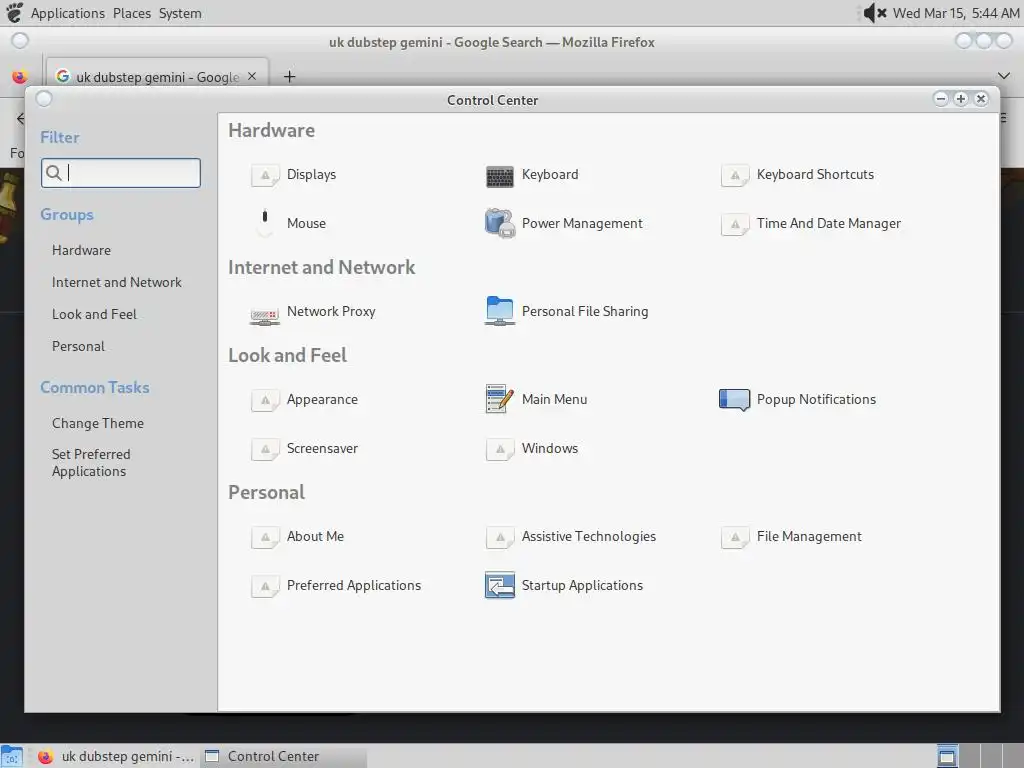The width and height of the screenshot is (1024, 768).
Task: Click the Change Theme common task
Action: pyautogui.click(x=97, y=423)
